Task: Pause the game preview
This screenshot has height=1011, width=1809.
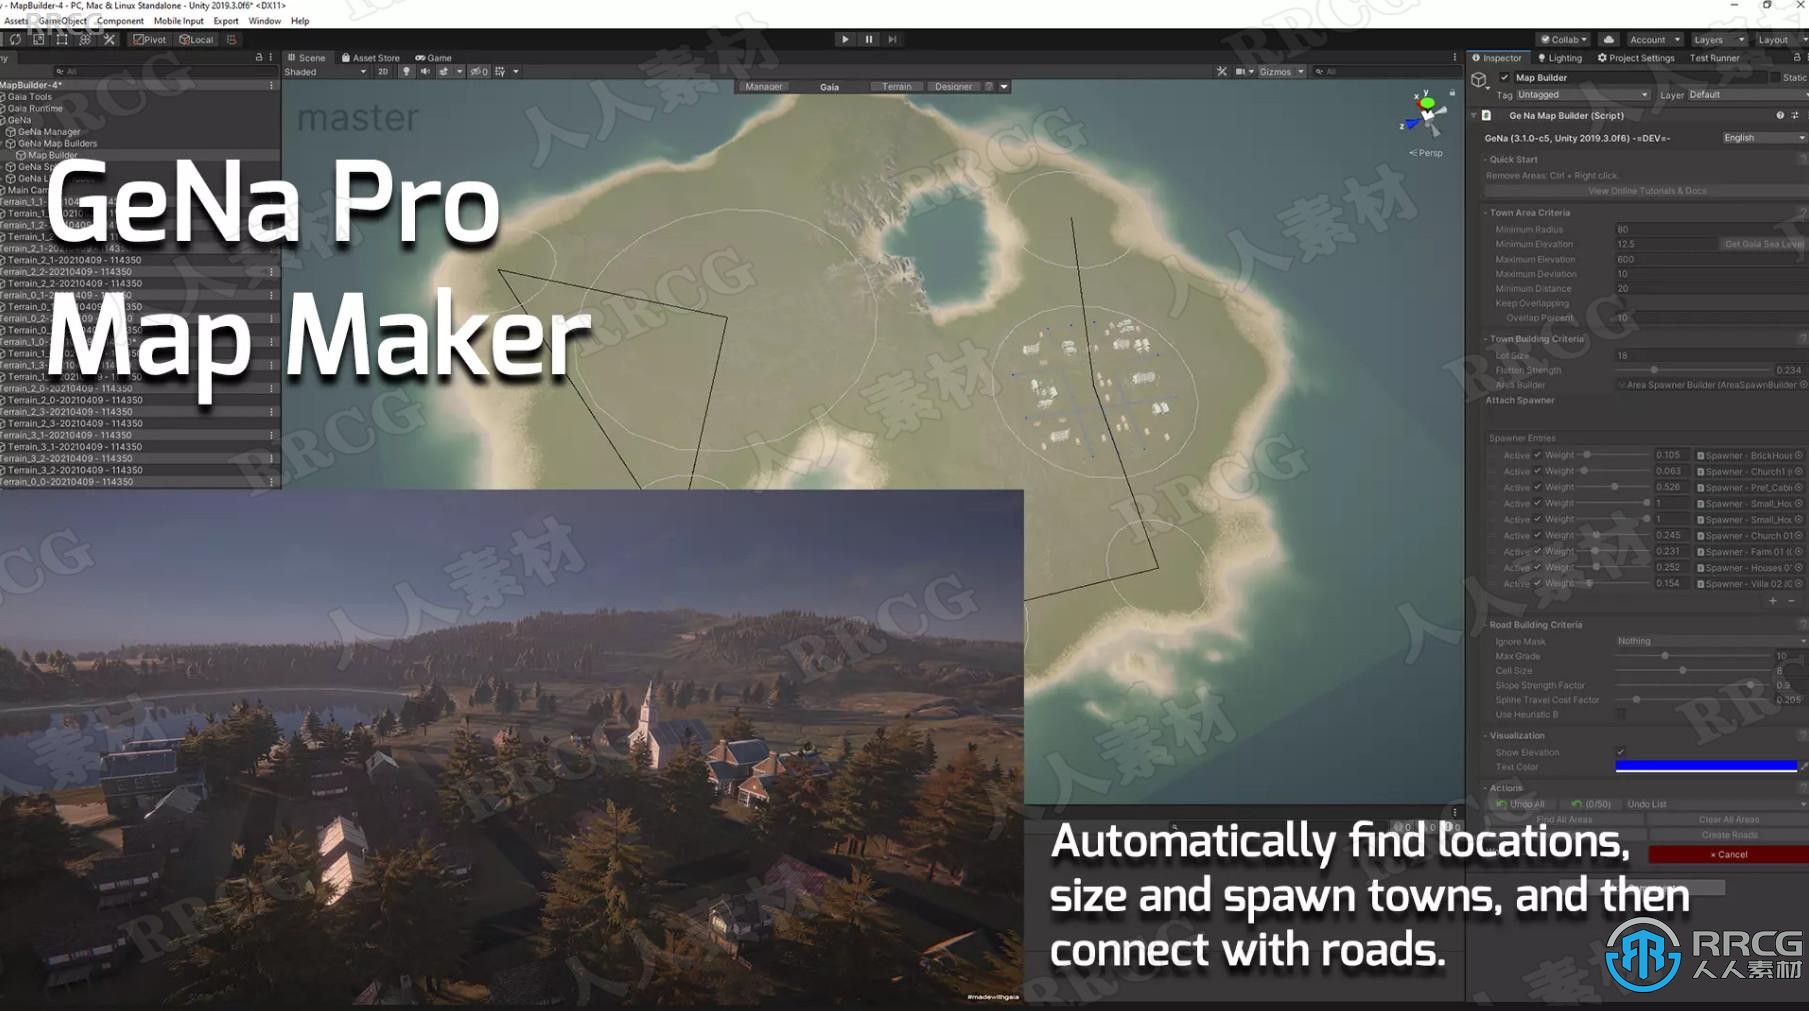Action: point(869,39)
